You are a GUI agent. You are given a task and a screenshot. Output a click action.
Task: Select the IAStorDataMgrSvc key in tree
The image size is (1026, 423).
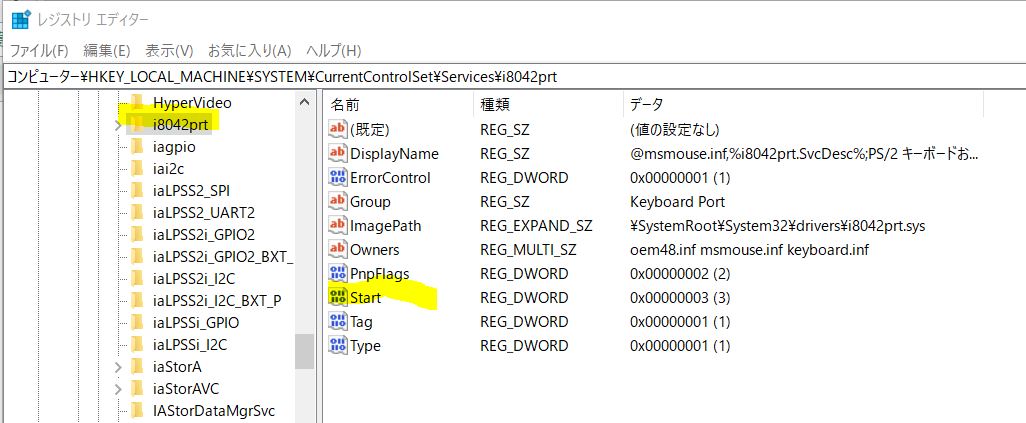point(214,410)
